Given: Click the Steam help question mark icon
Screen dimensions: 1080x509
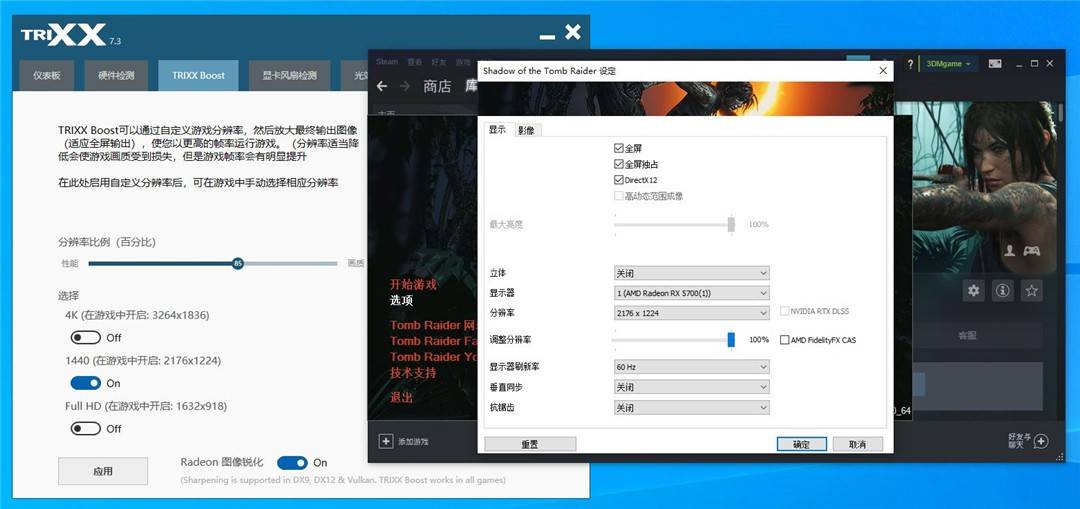Looking at the screenshot, I should [x=910, y=64].
